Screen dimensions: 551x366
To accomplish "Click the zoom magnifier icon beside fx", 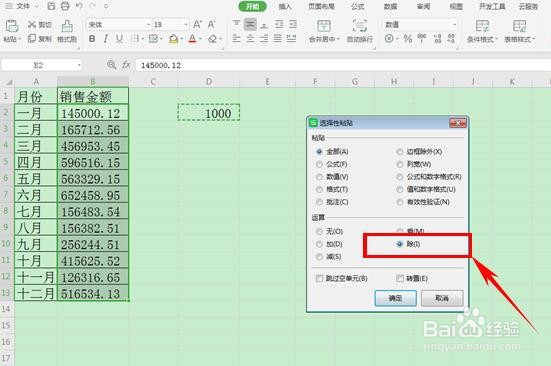I will click(111, 65).
